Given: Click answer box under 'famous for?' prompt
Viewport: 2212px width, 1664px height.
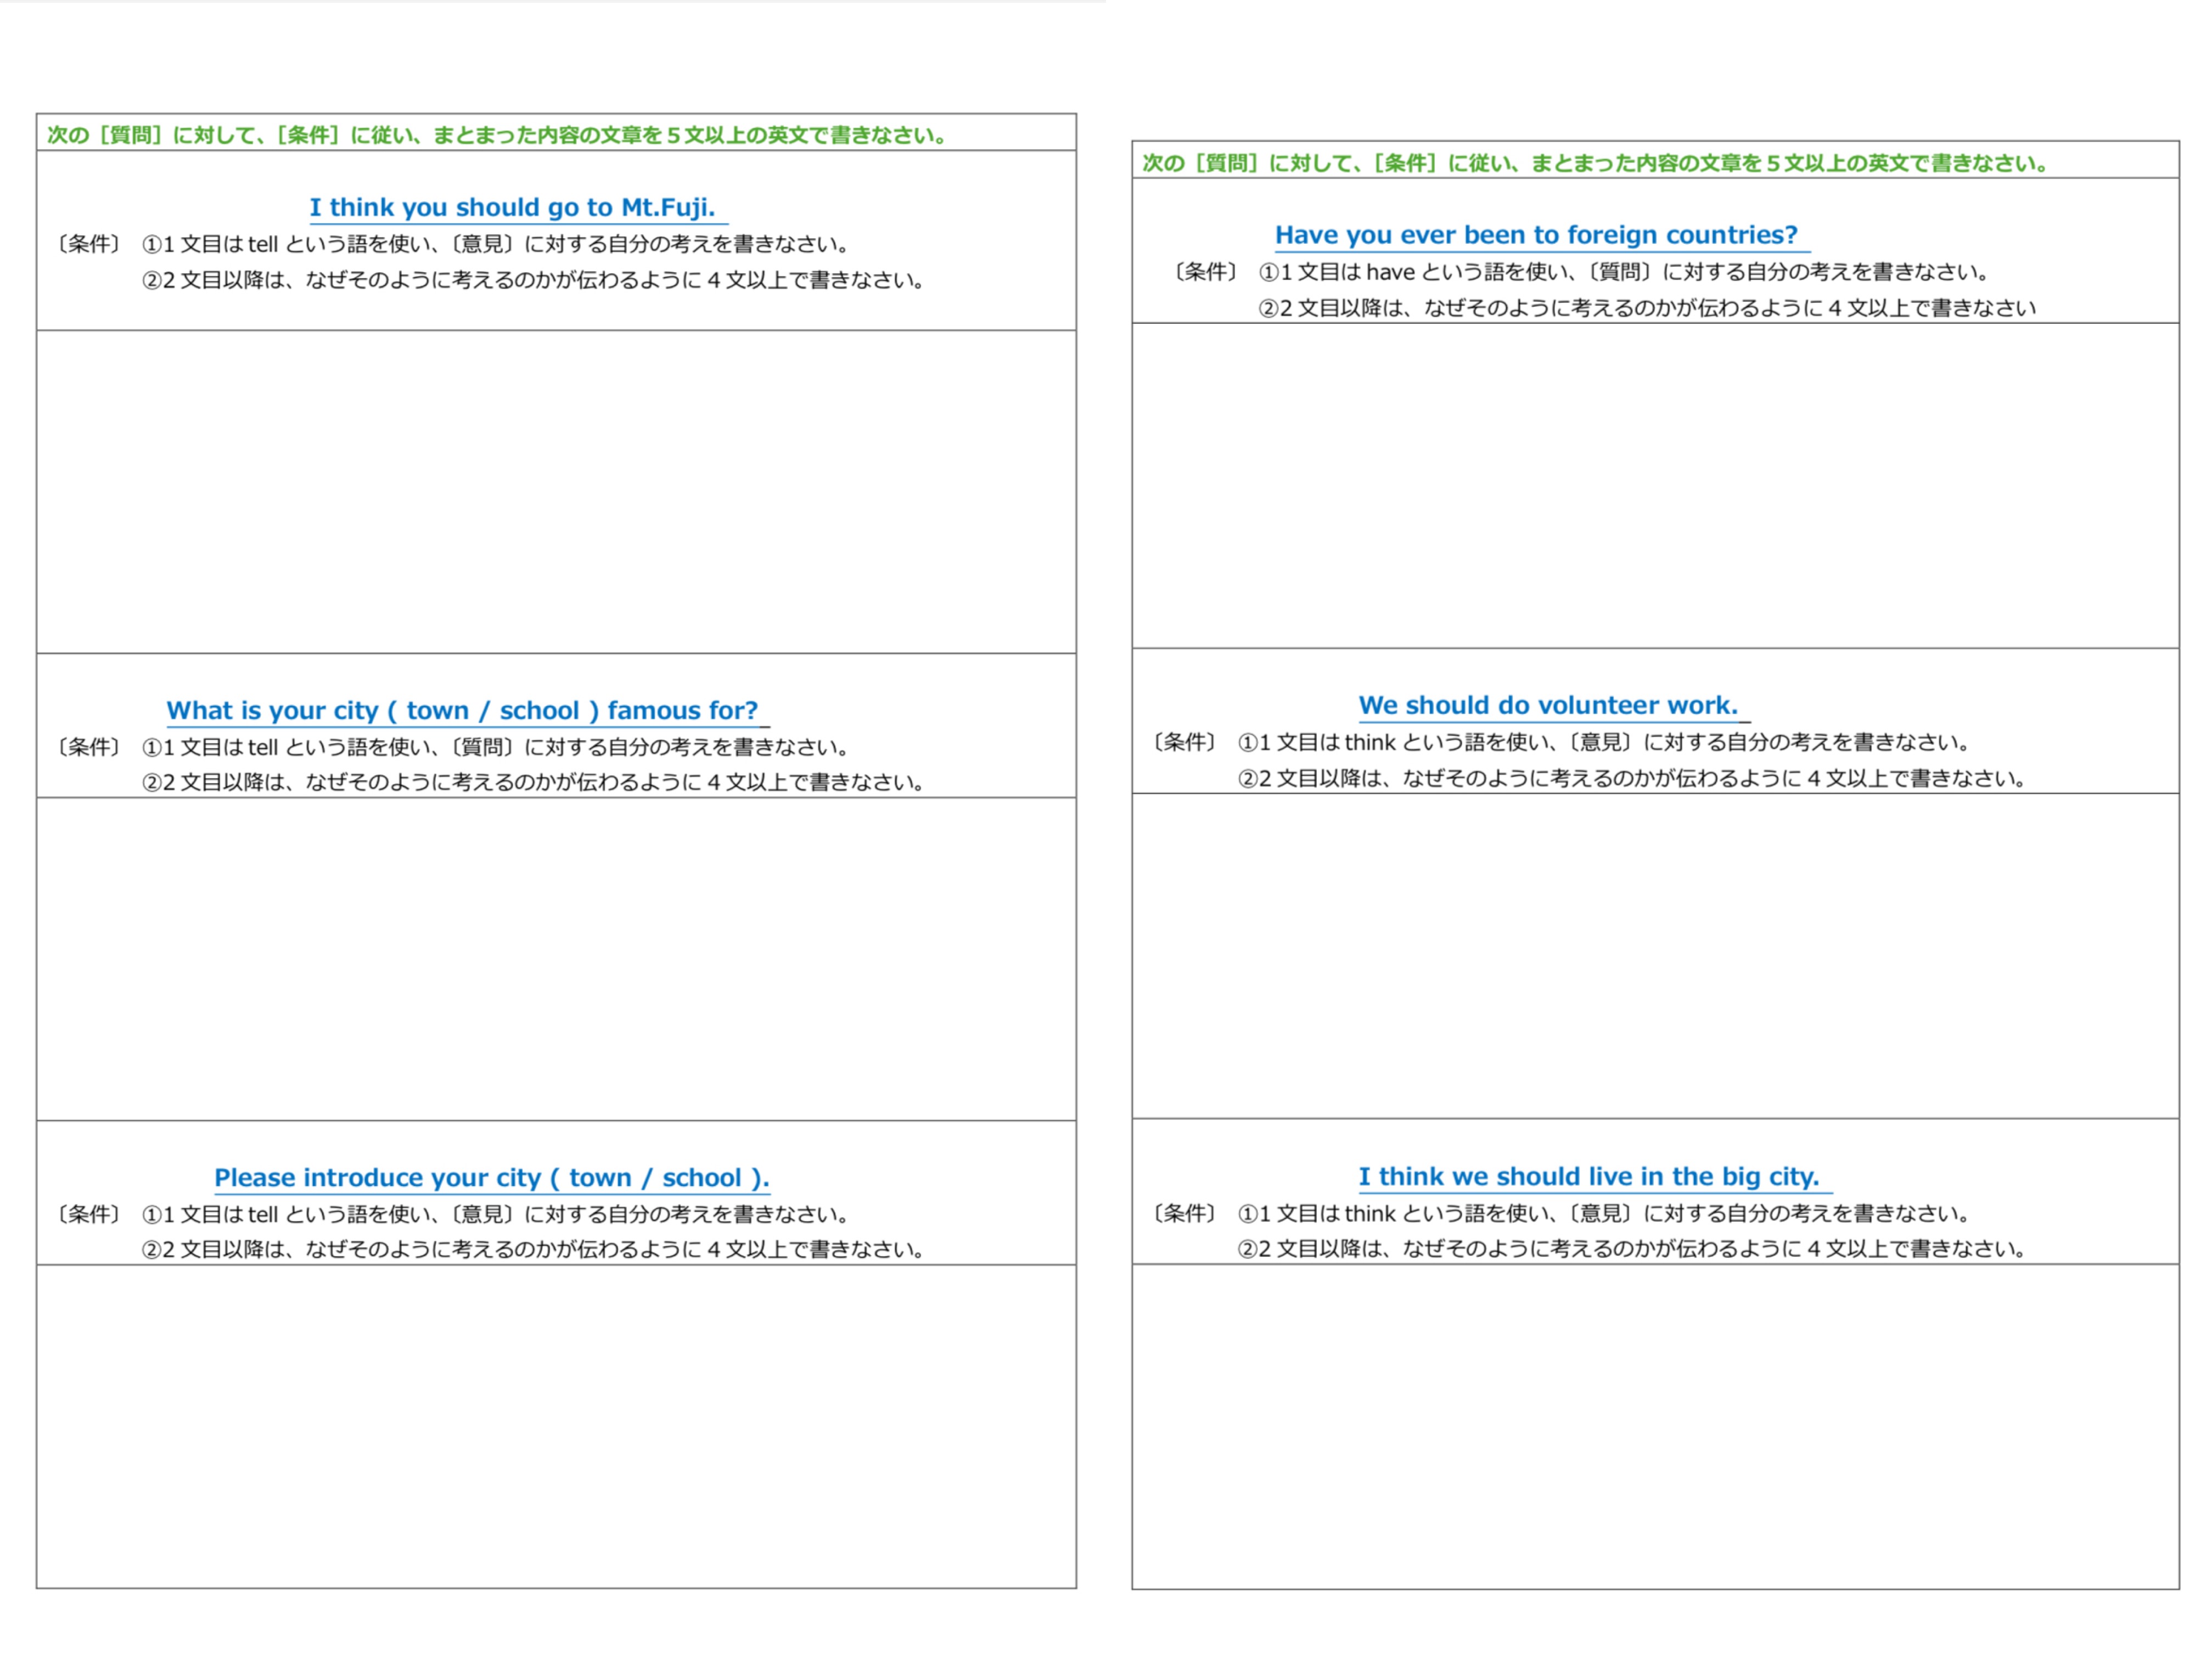Looking at the screenshot, I should pos(556,958).
